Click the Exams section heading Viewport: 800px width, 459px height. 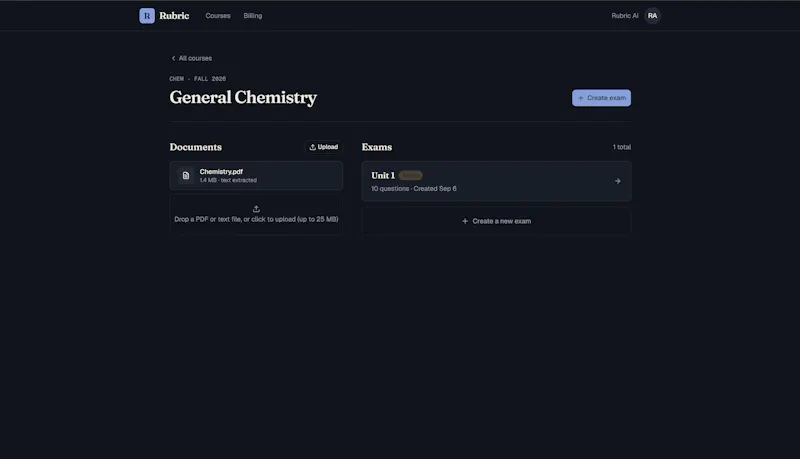(x=377, y=147)
